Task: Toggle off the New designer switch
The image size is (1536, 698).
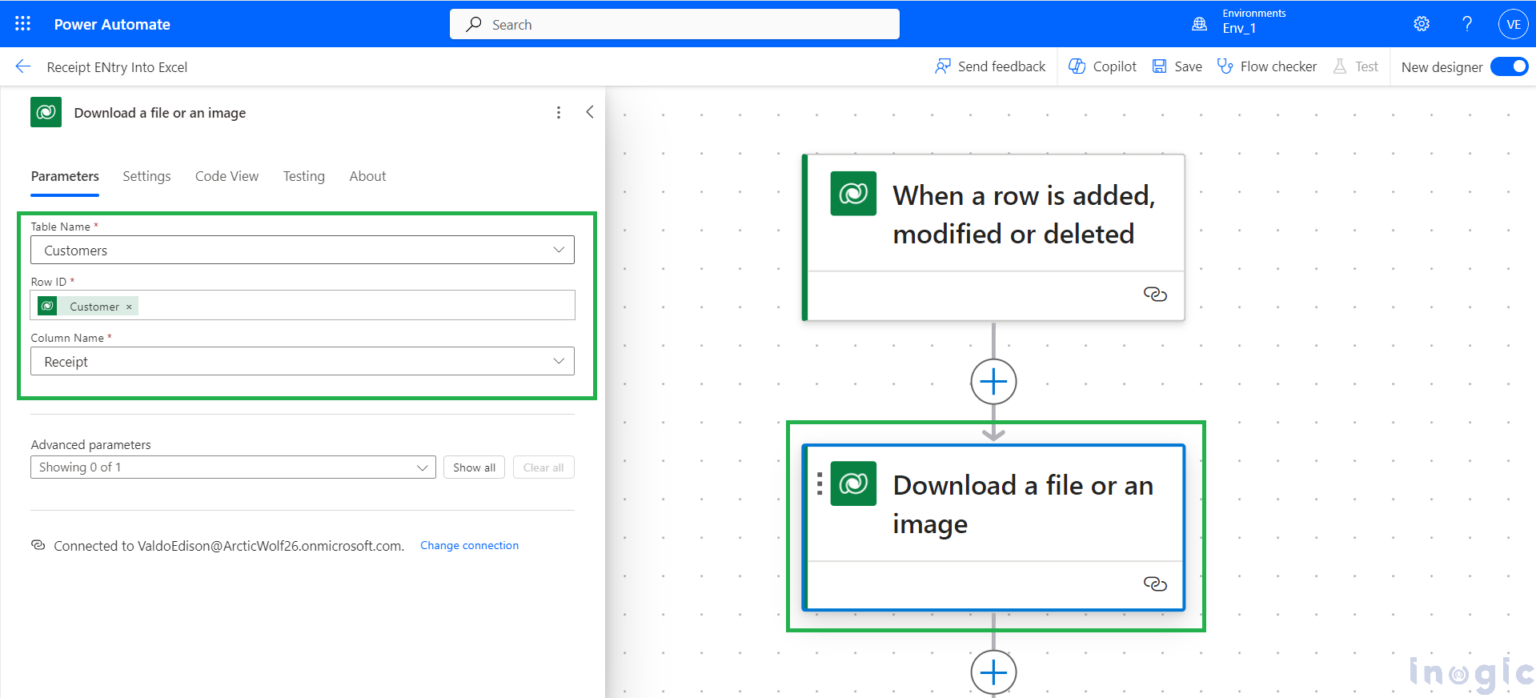Action: pos(1509,66)
